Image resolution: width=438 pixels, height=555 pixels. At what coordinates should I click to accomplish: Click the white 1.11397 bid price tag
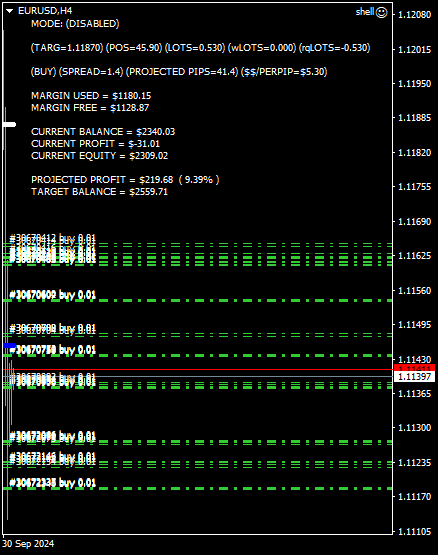pos(414,377)
